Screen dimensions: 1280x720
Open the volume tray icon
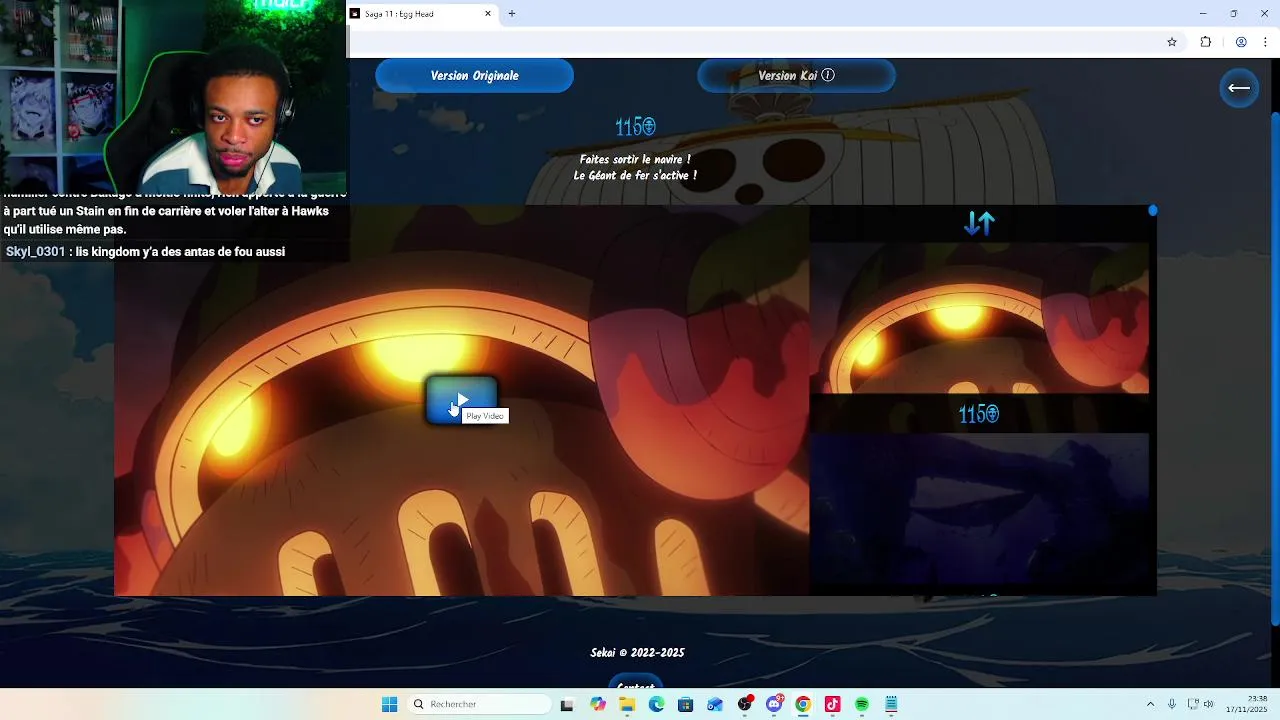point(1208,704)
